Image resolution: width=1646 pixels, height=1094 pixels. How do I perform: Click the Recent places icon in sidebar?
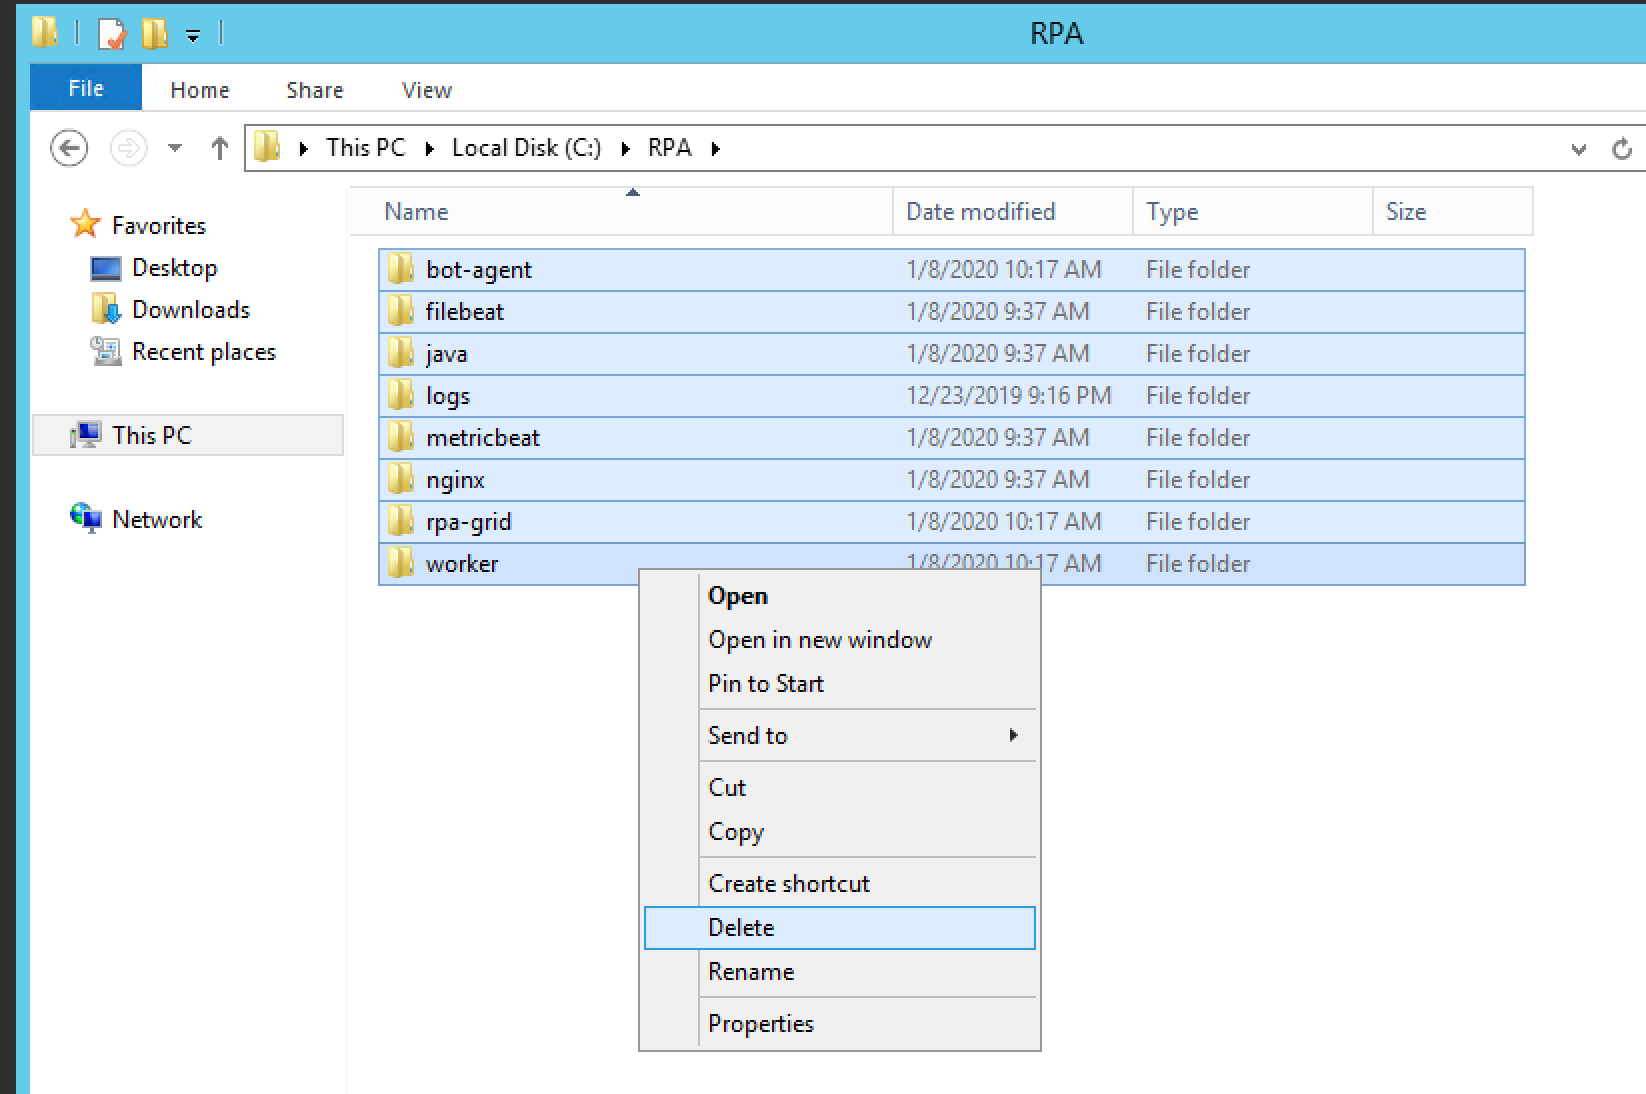[106, 351]
